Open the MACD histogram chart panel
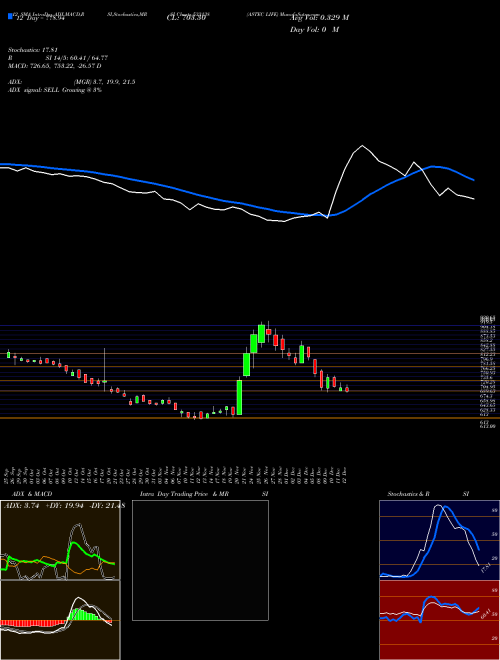 click(60, 620)
